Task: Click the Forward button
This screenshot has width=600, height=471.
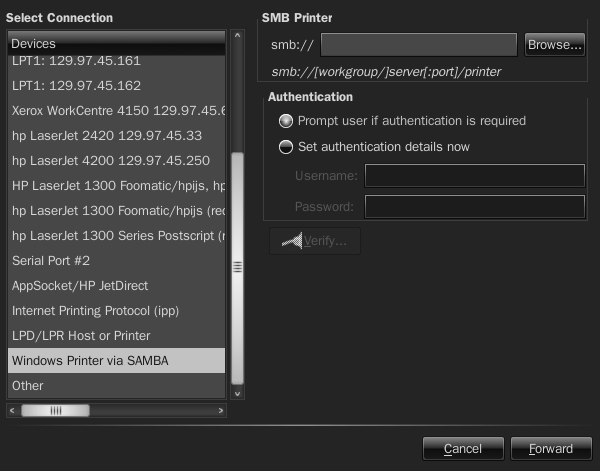Action: [x=551, y=448]
